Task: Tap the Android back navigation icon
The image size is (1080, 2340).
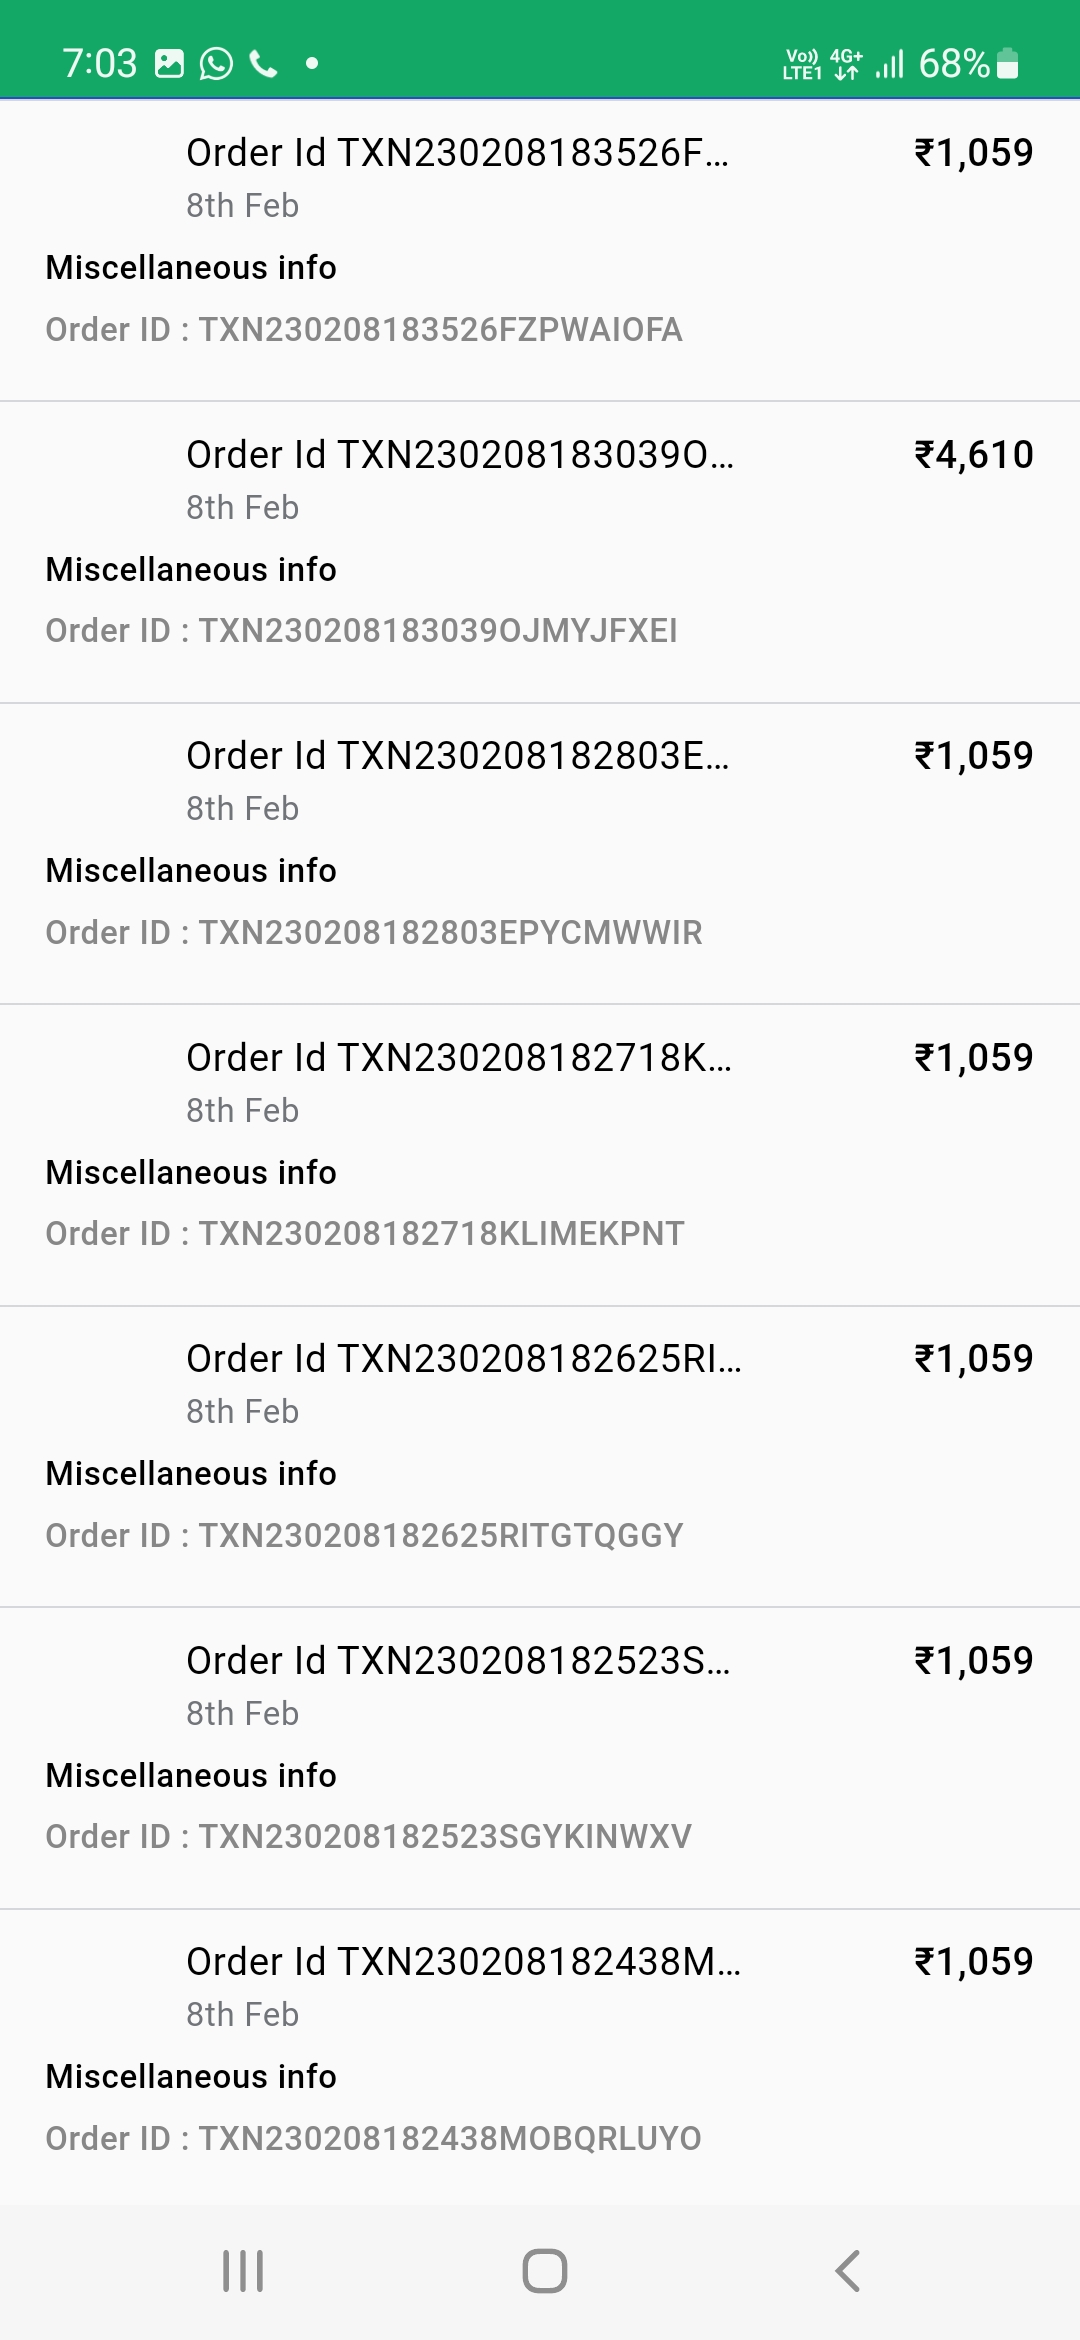Action: click(848, 2270)
